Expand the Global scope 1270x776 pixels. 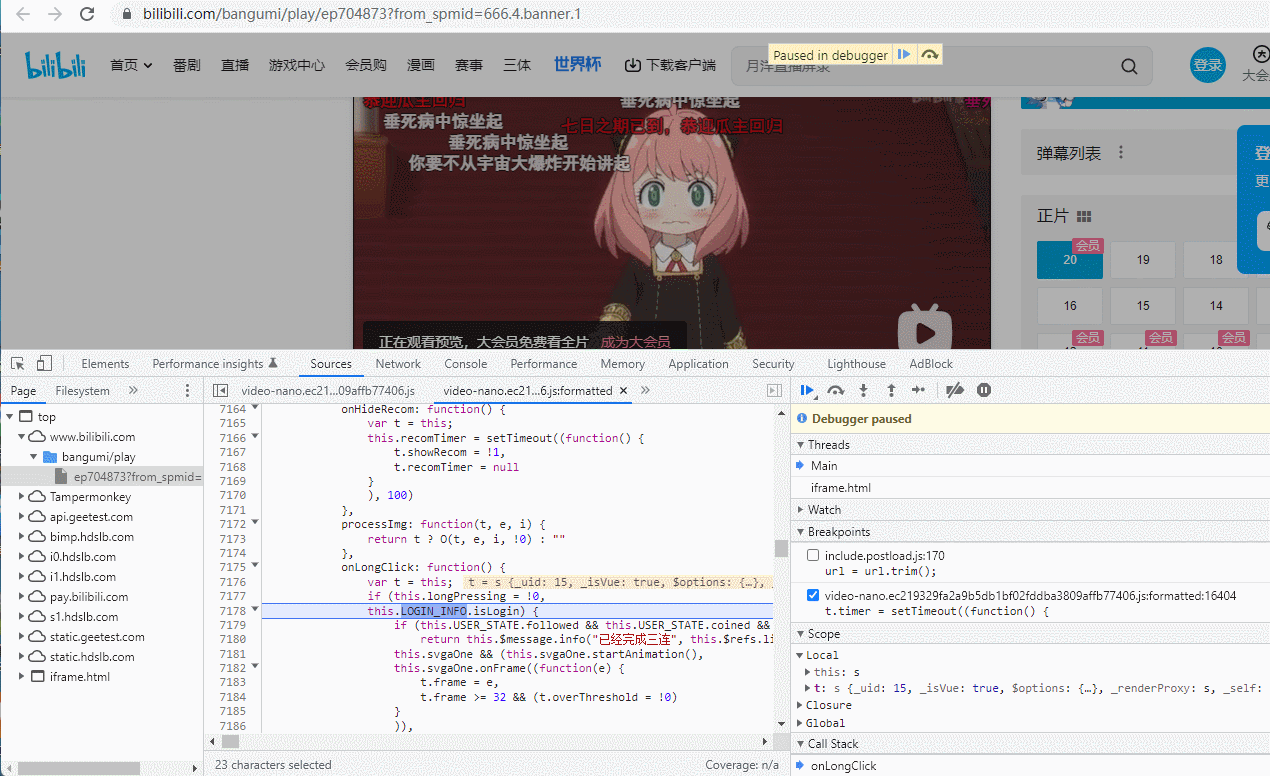coord(800,723)
